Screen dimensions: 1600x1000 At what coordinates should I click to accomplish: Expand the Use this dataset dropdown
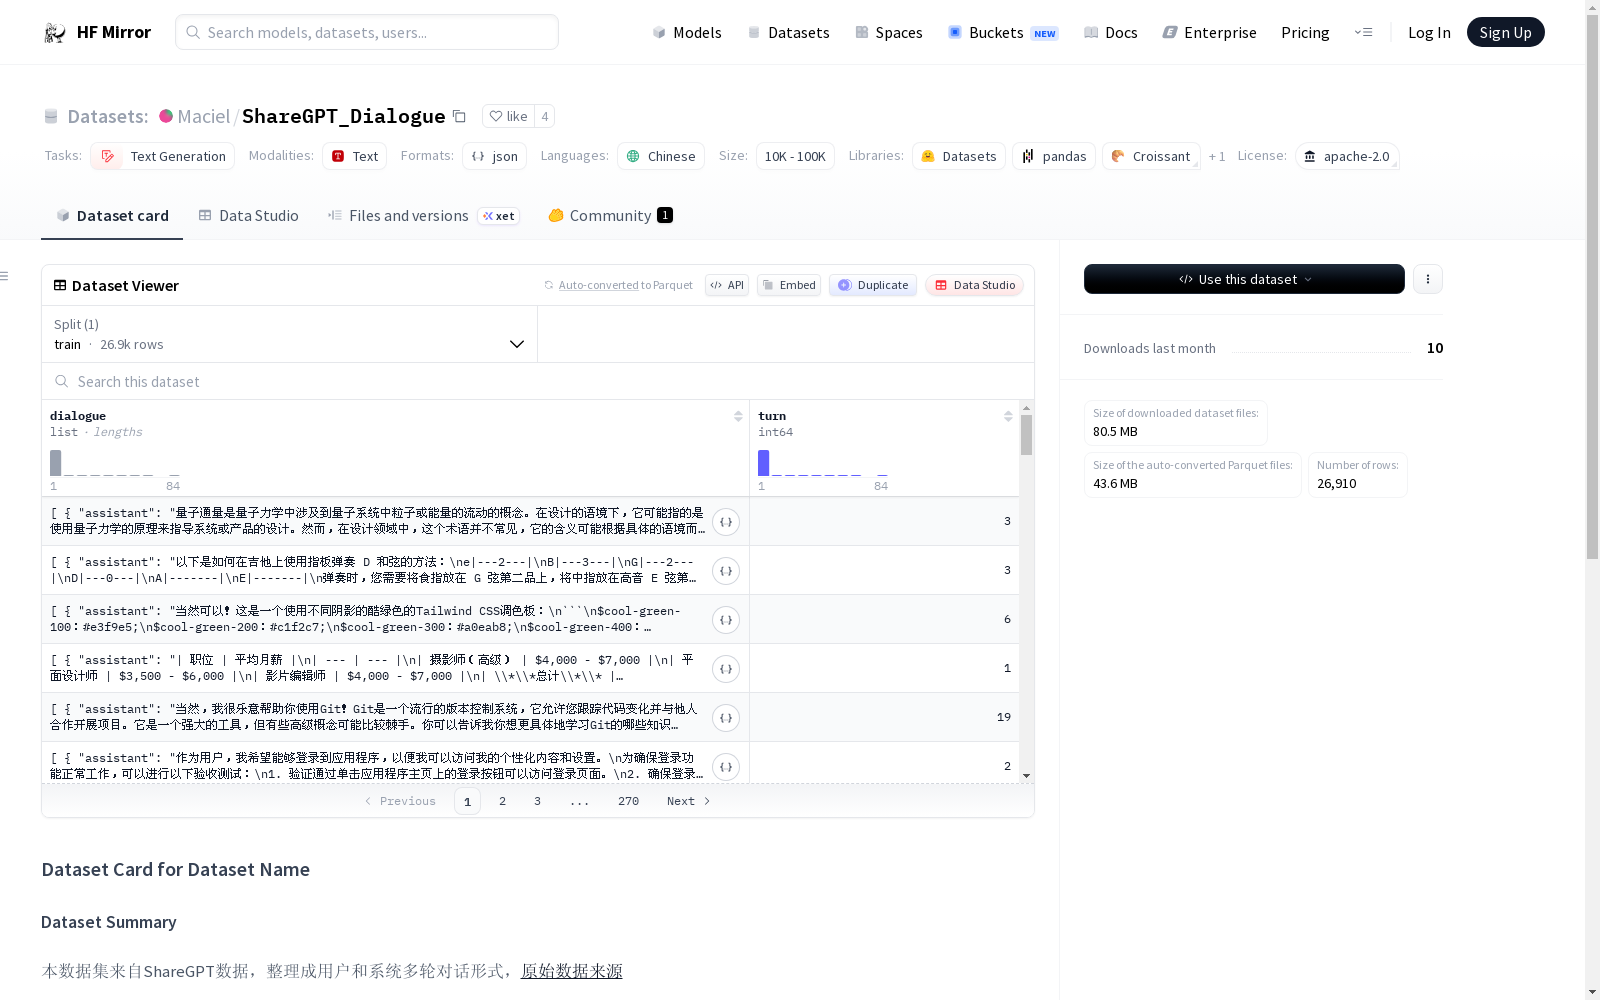pos(1244,279)
